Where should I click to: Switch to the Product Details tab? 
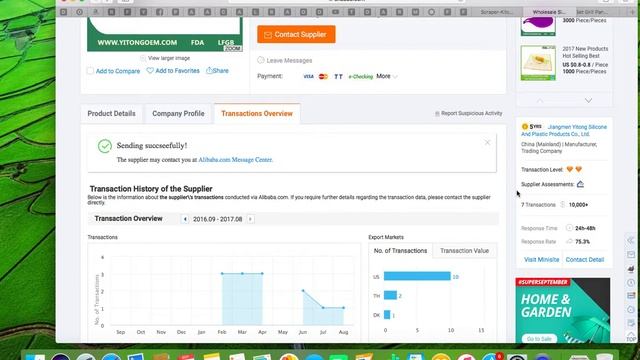click(x=111, y=113)
